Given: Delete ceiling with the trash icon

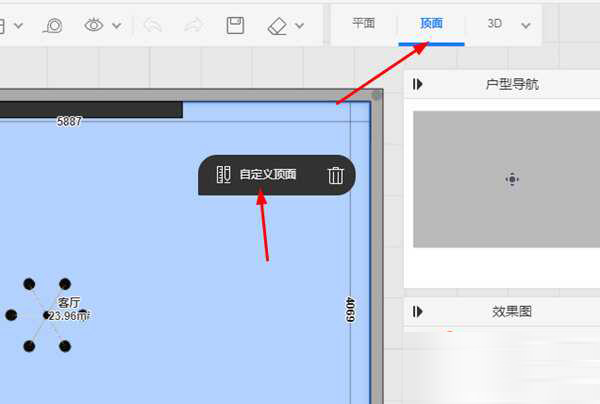Looking at the screenshot, I should click(336, 175).
